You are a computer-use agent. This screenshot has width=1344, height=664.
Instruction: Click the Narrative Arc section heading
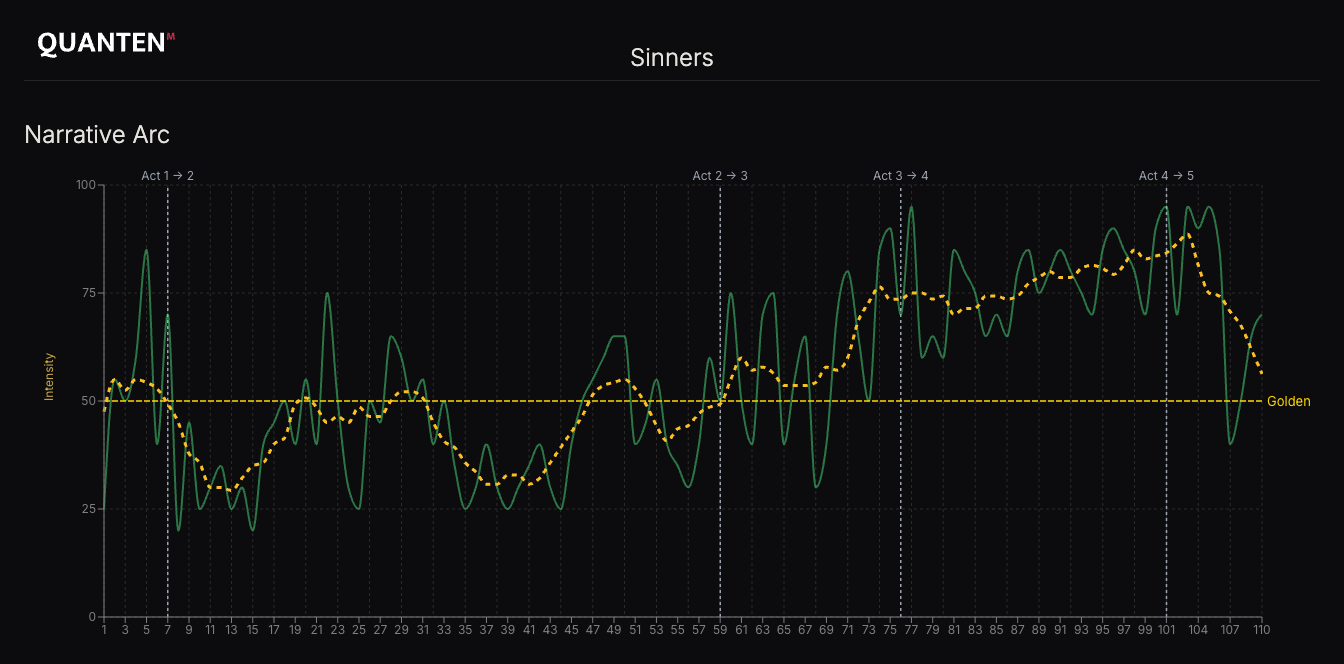pos(97,134)
